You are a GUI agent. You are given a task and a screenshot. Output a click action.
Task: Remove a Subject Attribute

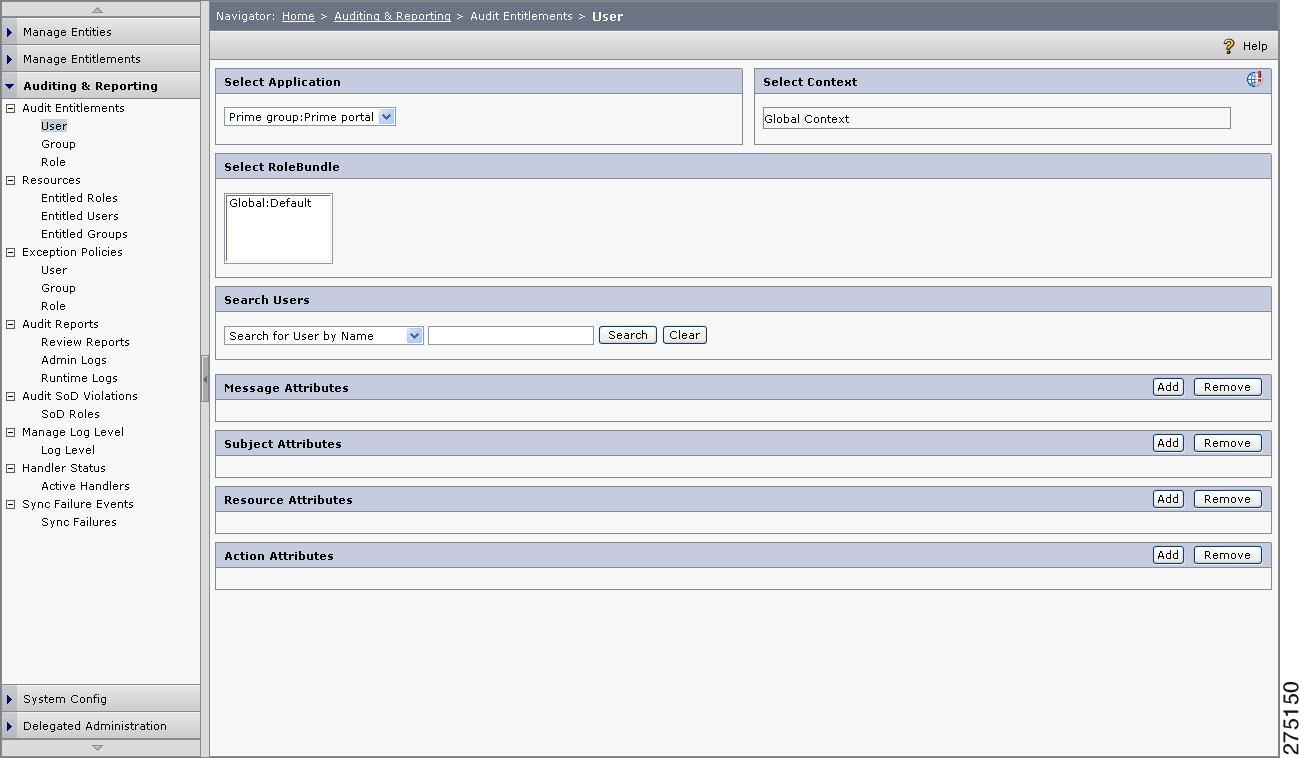pos(1227,443)
